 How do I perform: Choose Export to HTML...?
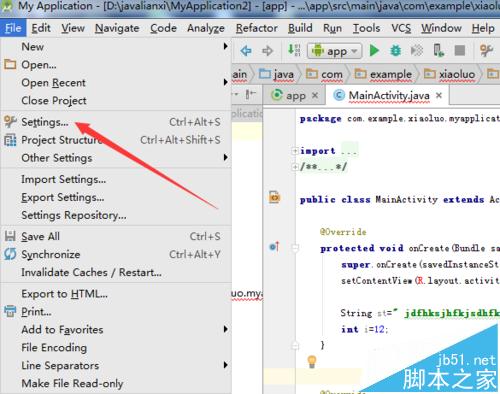click(x=116, y=294)
